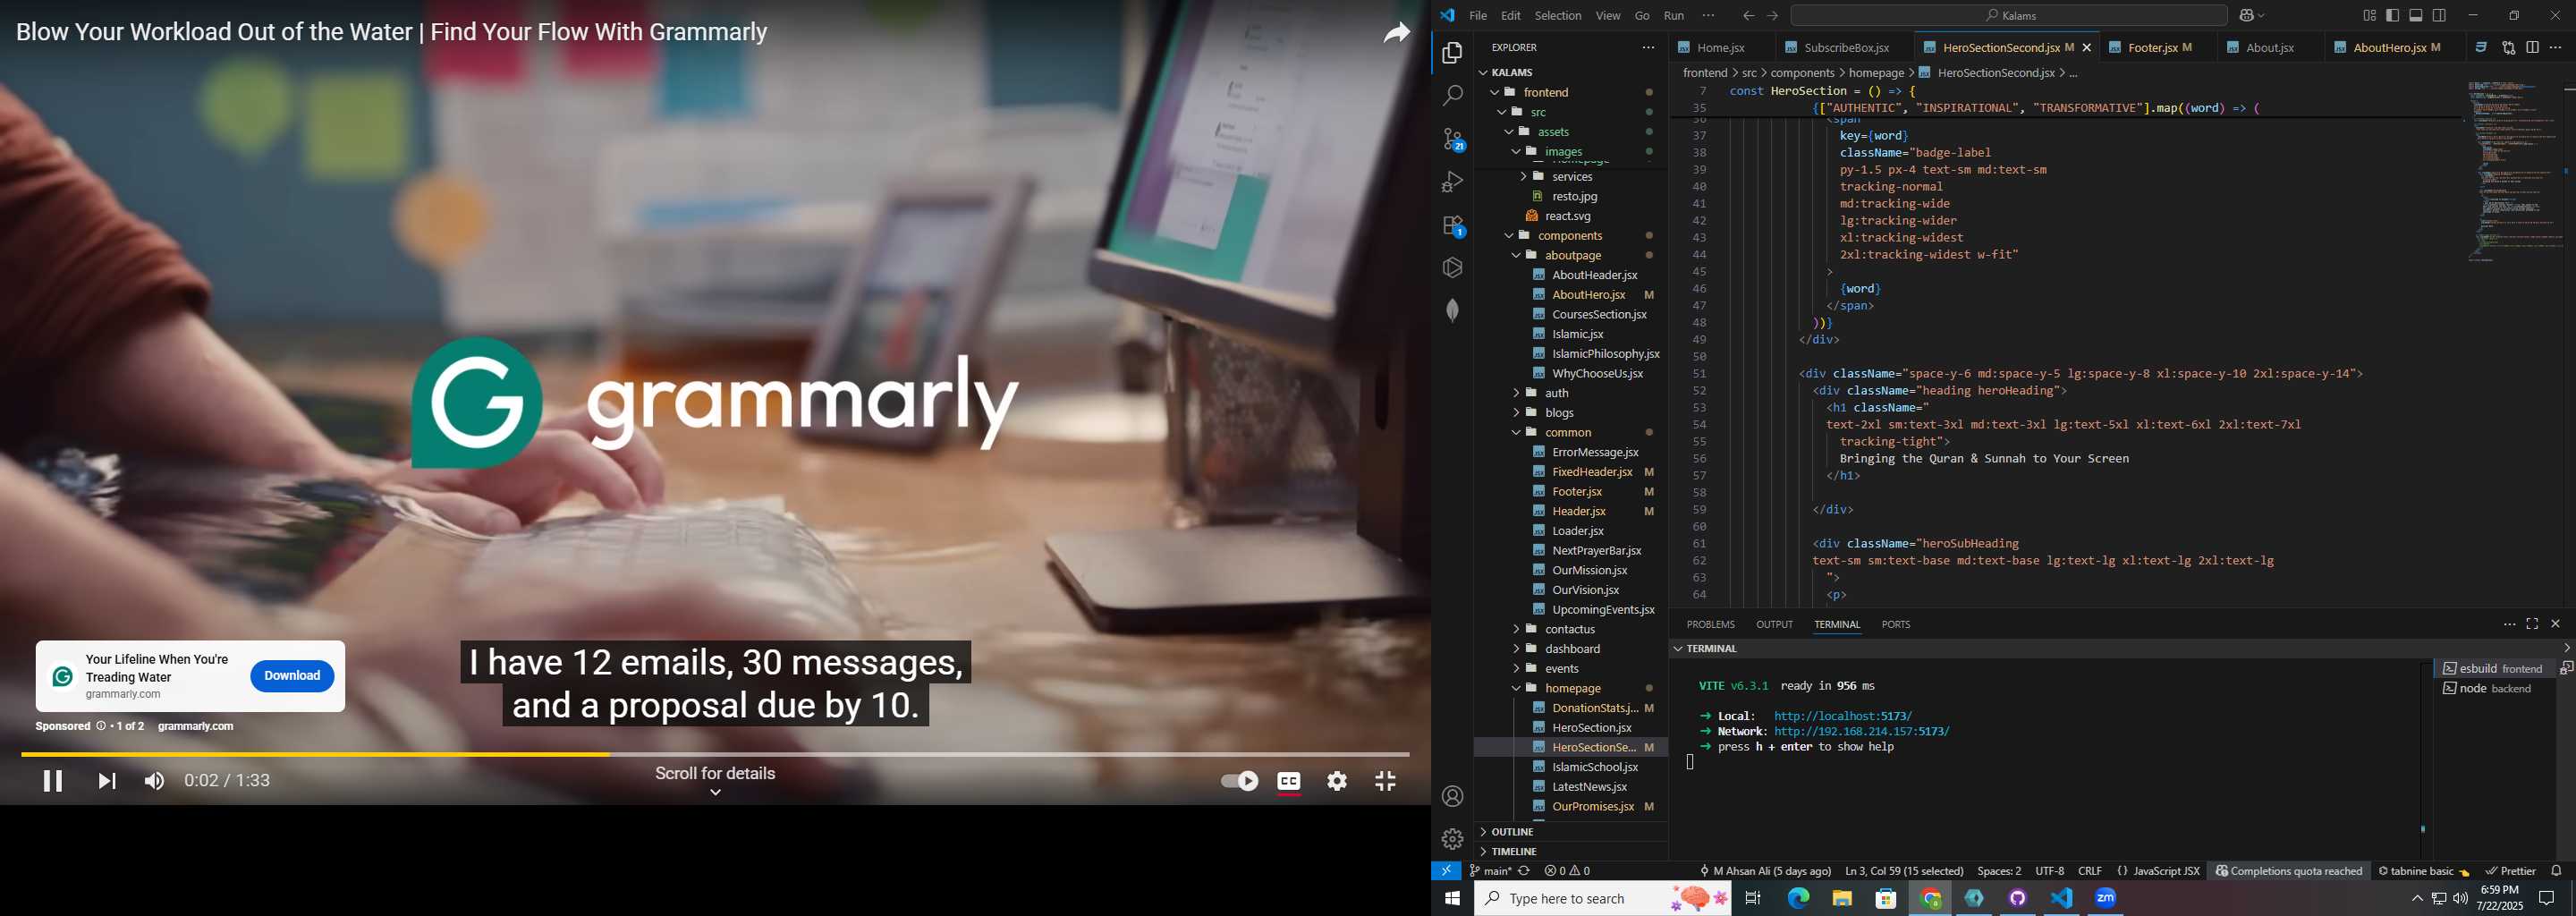Open the Selection menu
Screen dimensions: 2576x916
click(x=1558, y=15)
